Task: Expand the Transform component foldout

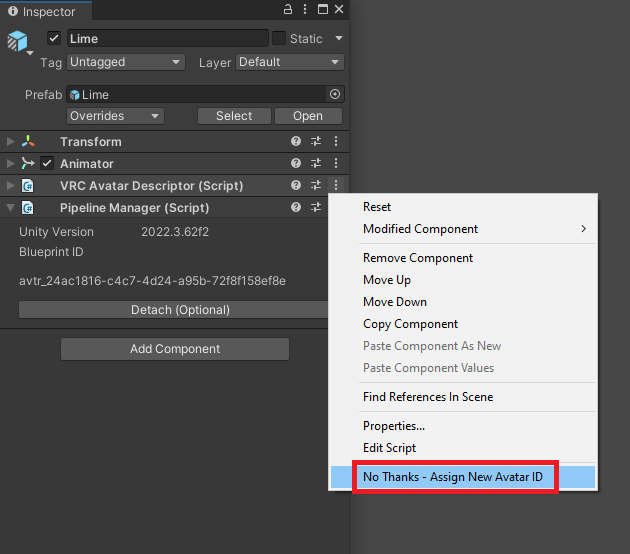Action: [11, 142]
